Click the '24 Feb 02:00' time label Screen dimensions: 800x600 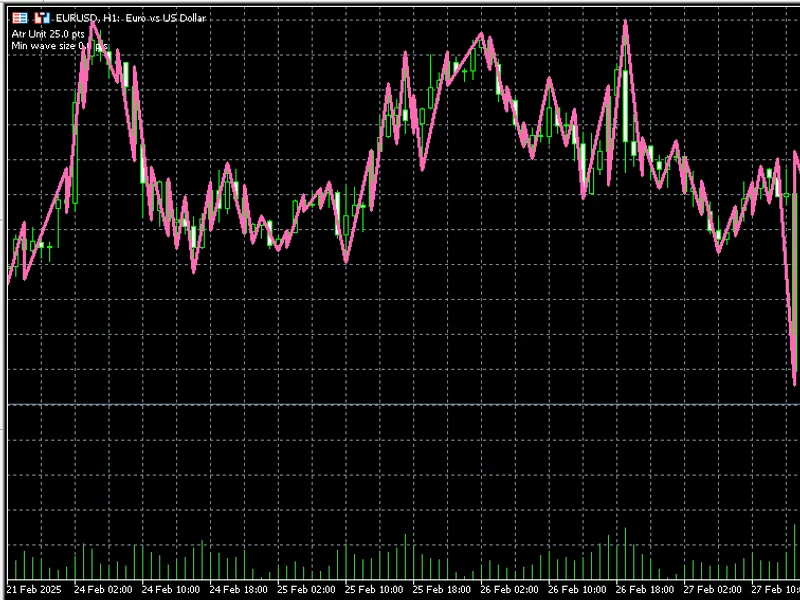[x=103, y=589]
